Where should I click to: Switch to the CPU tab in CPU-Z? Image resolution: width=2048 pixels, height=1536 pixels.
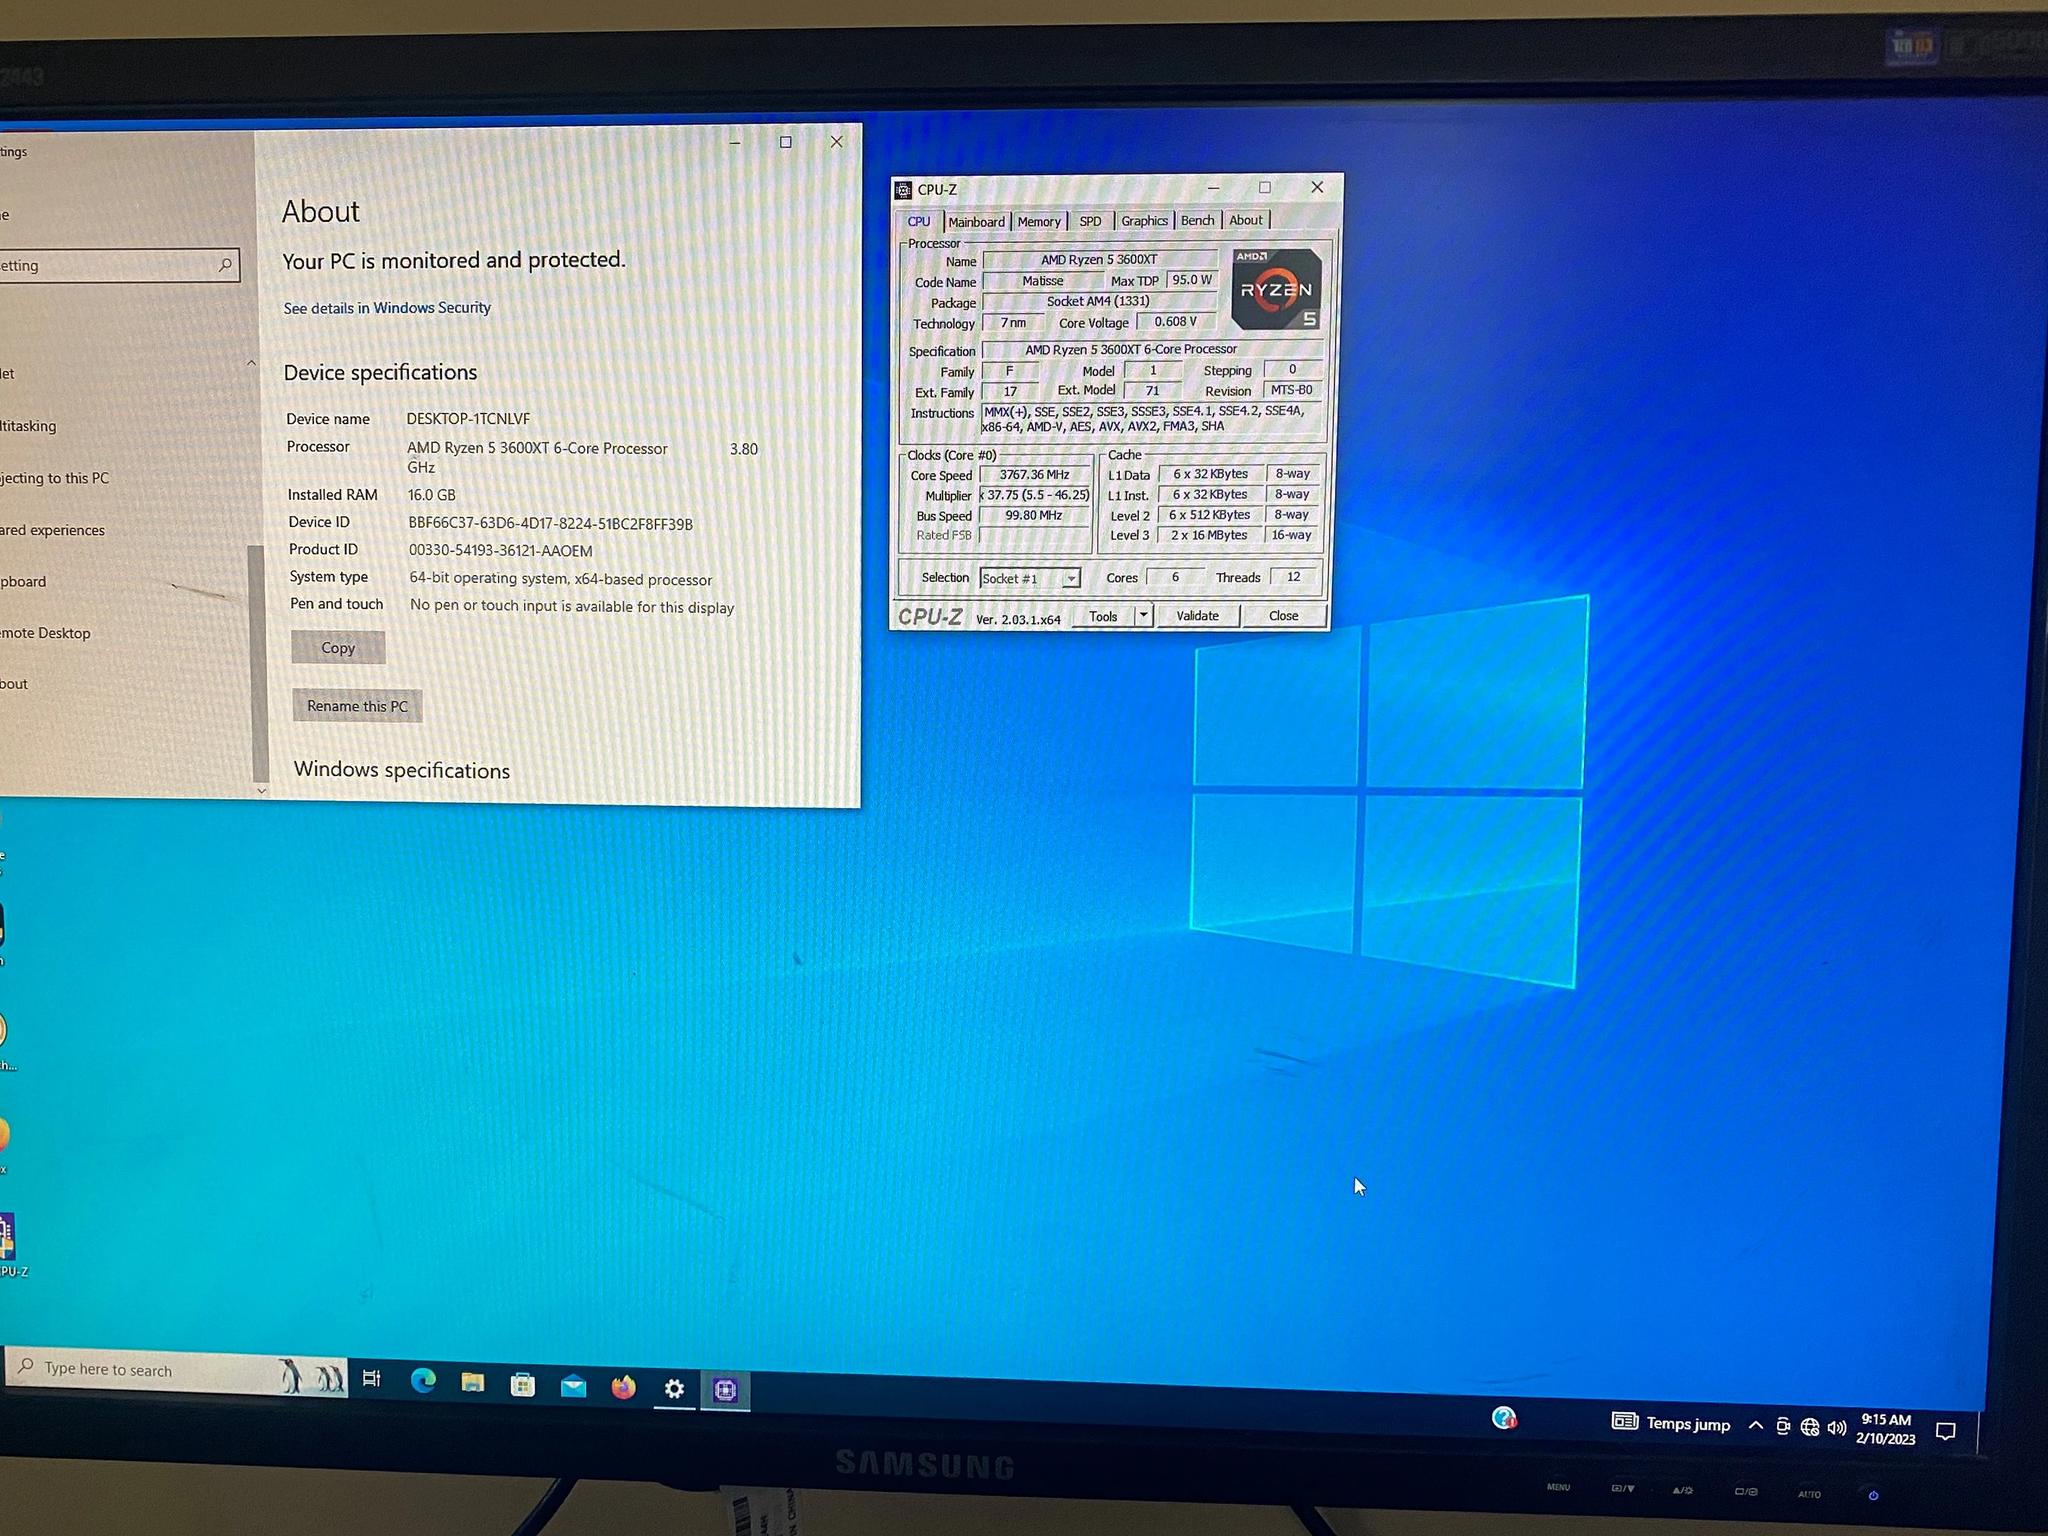918,222
